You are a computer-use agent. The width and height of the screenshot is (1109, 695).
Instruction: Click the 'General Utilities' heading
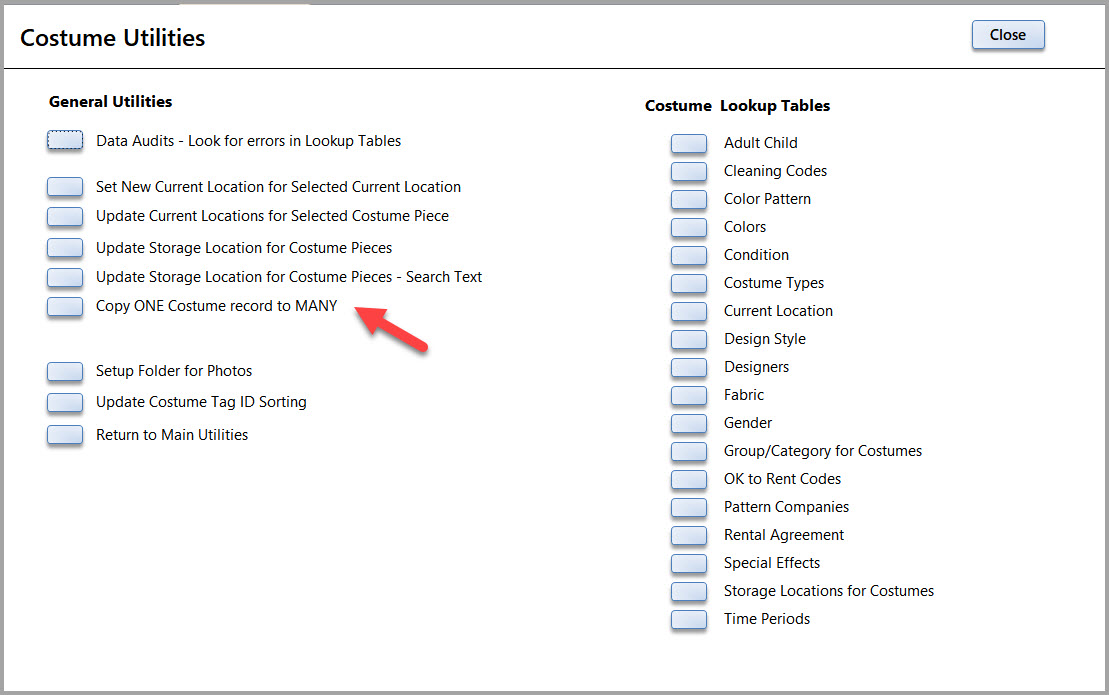pos(110,102)
